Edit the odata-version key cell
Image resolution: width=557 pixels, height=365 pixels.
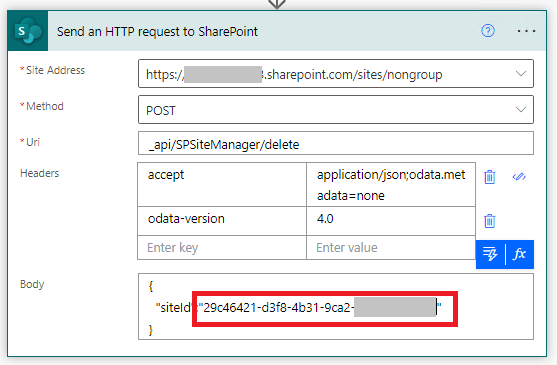[222, 221]
